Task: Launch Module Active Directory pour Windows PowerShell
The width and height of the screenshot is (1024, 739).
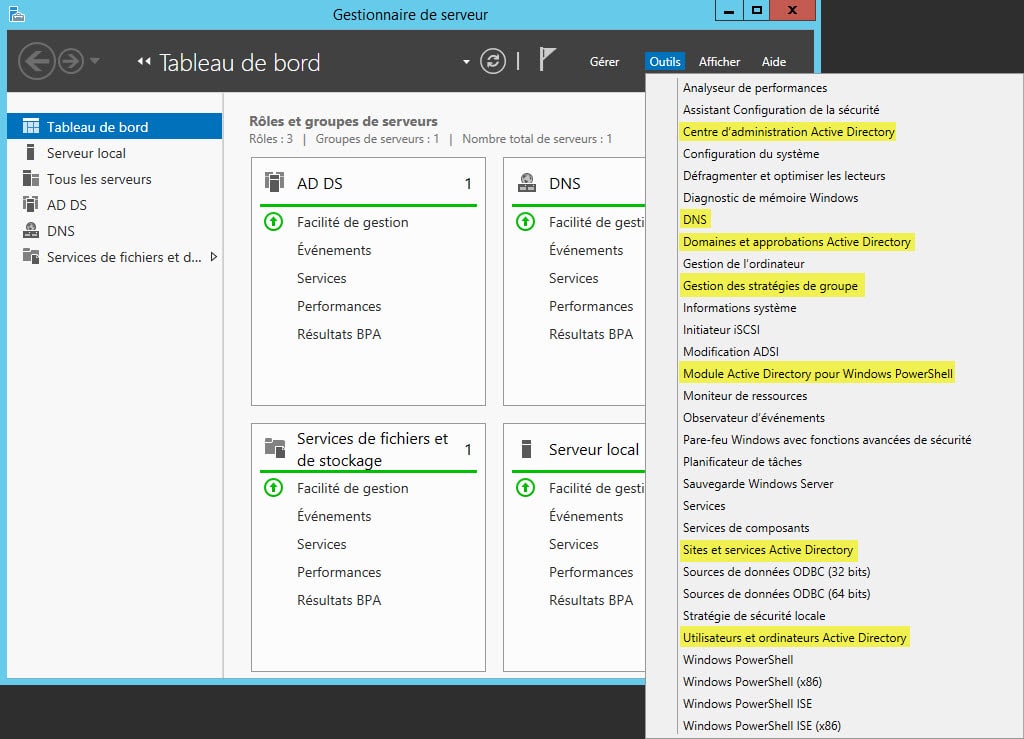Action: (x=818, y=373)
